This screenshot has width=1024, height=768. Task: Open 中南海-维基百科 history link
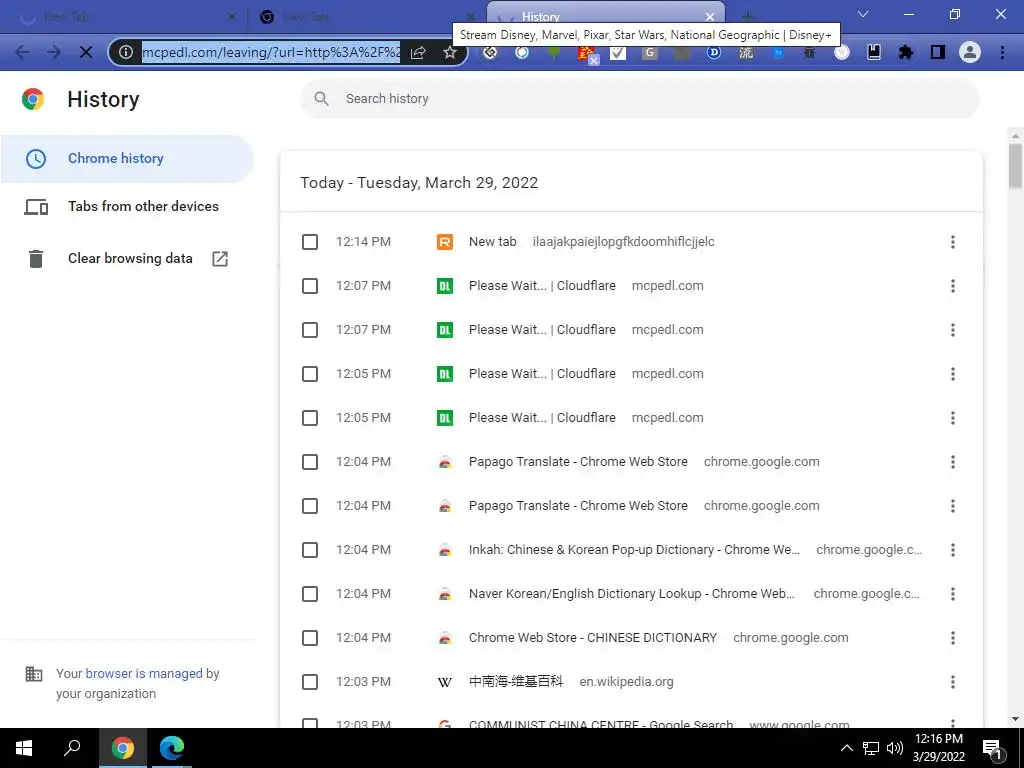(516, 682)
